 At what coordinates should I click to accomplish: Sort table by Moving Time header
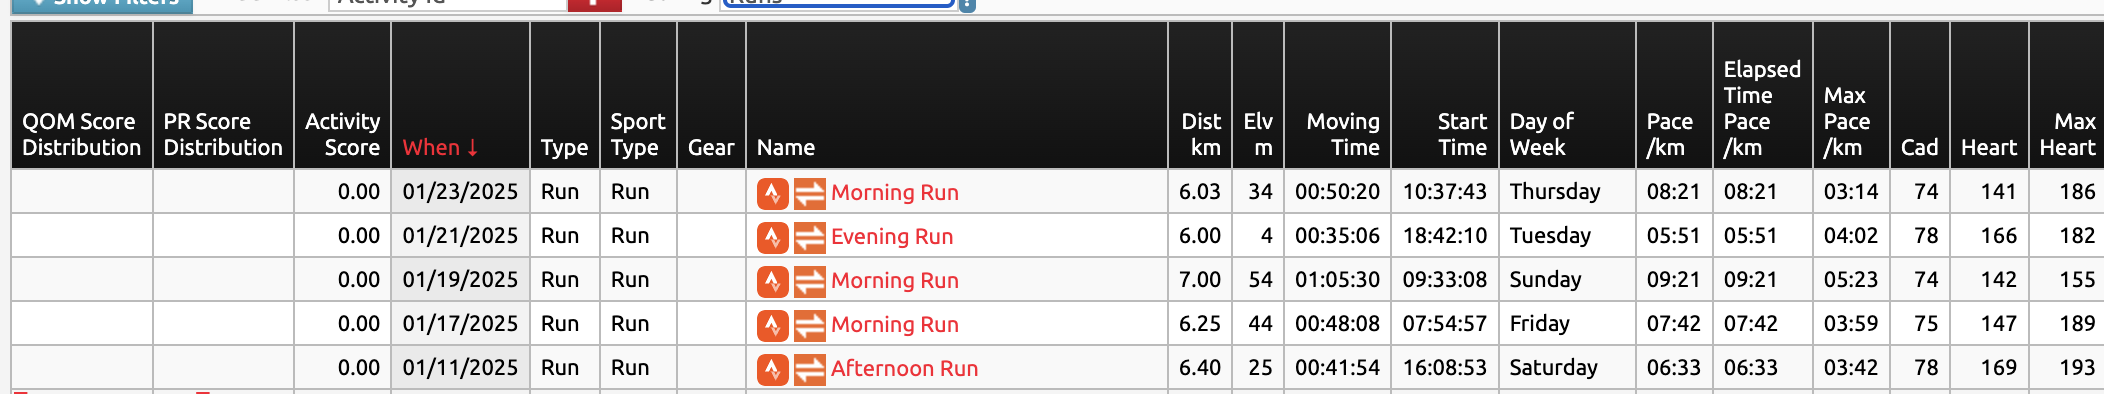tap(1343, 134)
